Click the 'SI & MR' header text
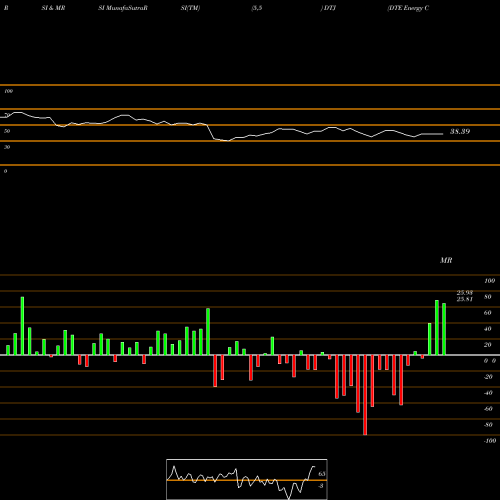The image size is (500, 500). 53,8
